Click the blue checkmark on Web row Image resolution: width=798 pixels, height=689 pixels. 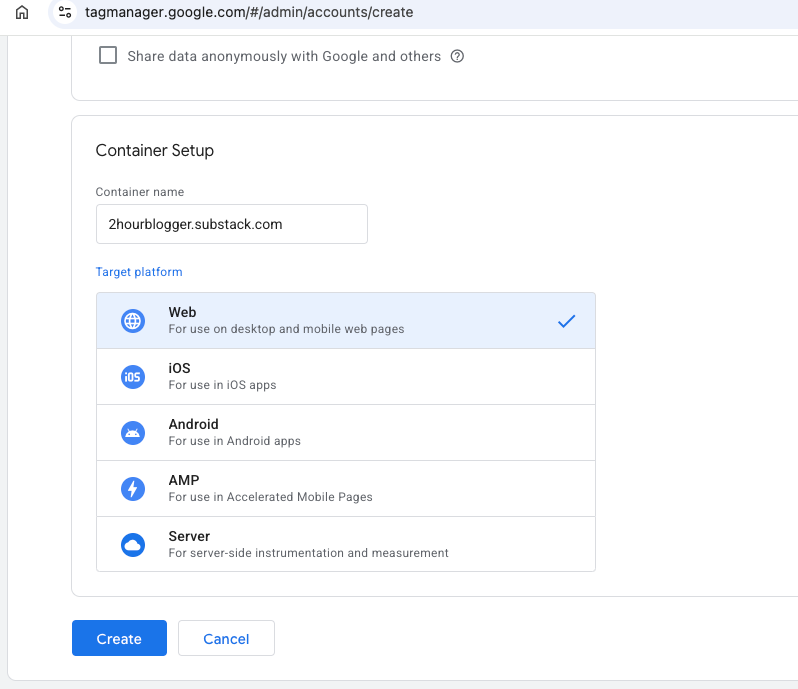coord(566,321)
